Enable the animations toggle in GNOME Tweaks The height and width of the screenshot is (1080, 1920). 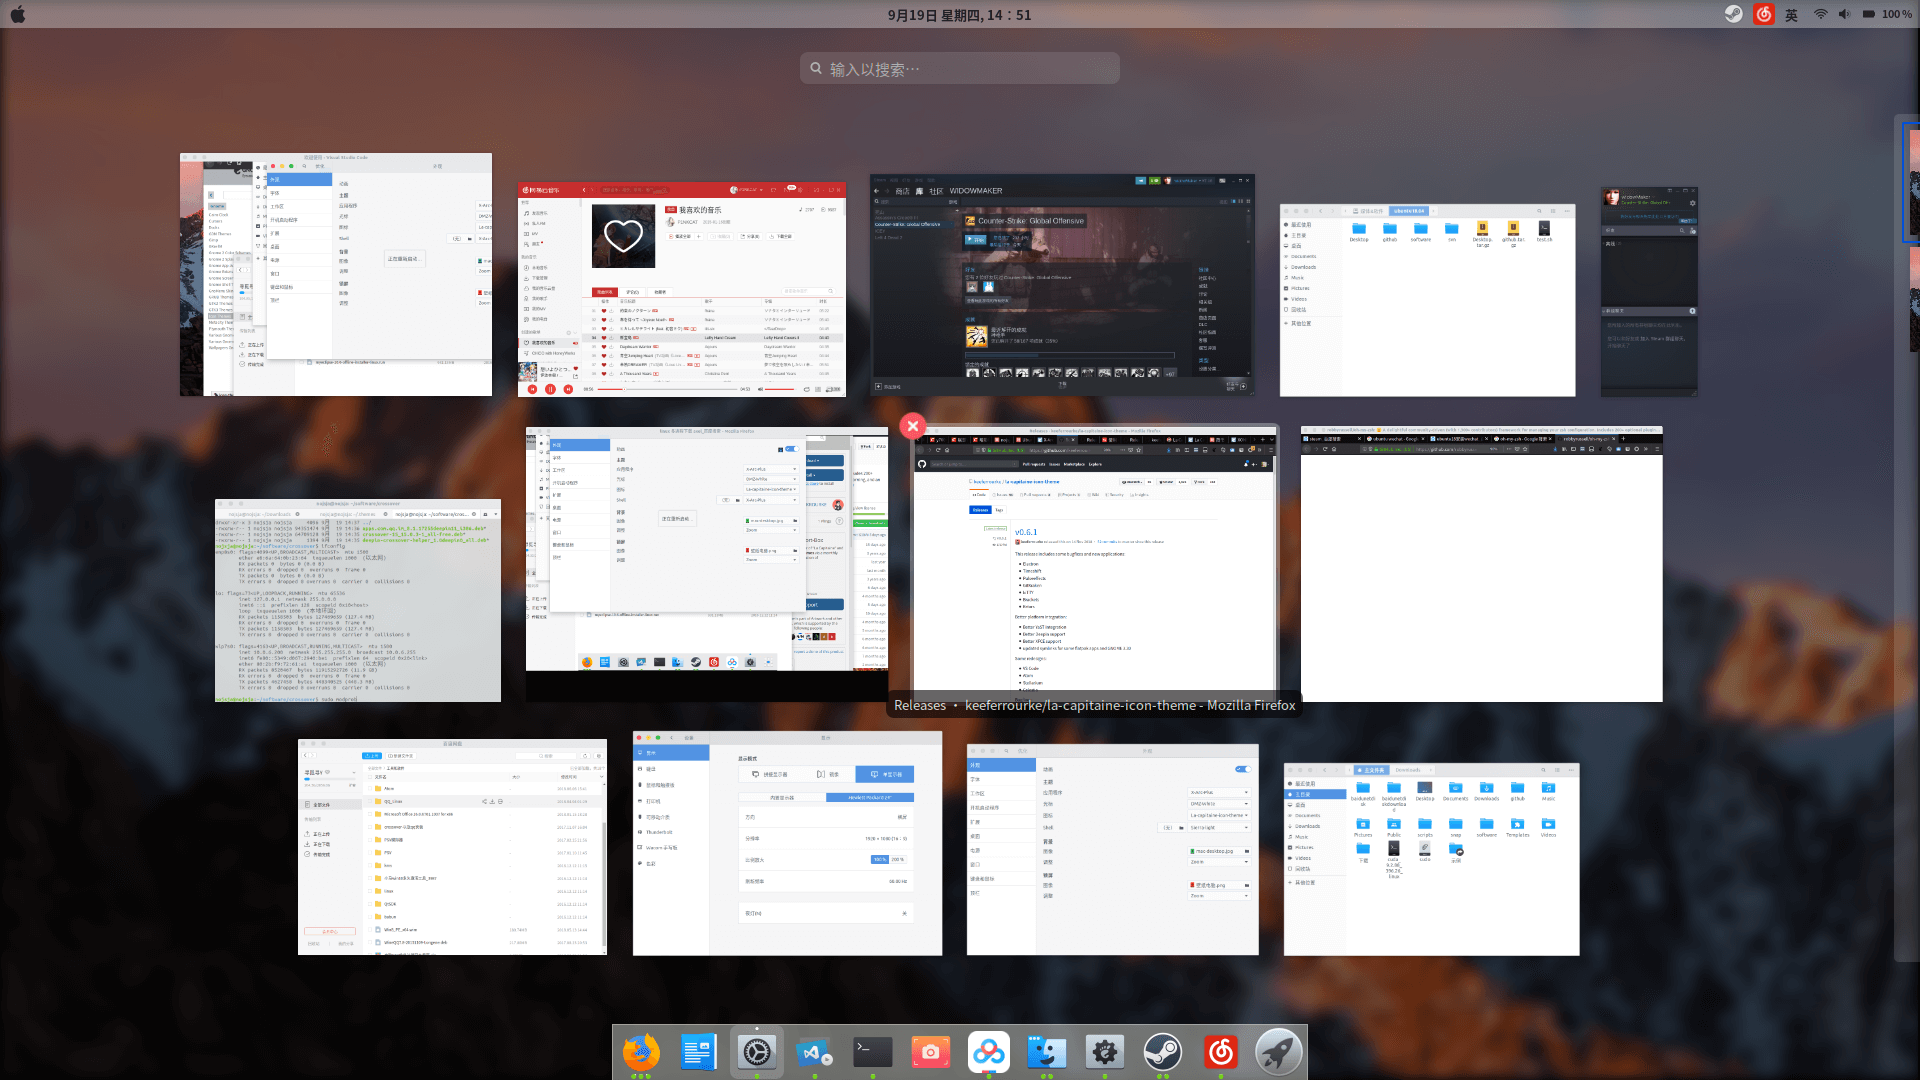pos(1243,769)
